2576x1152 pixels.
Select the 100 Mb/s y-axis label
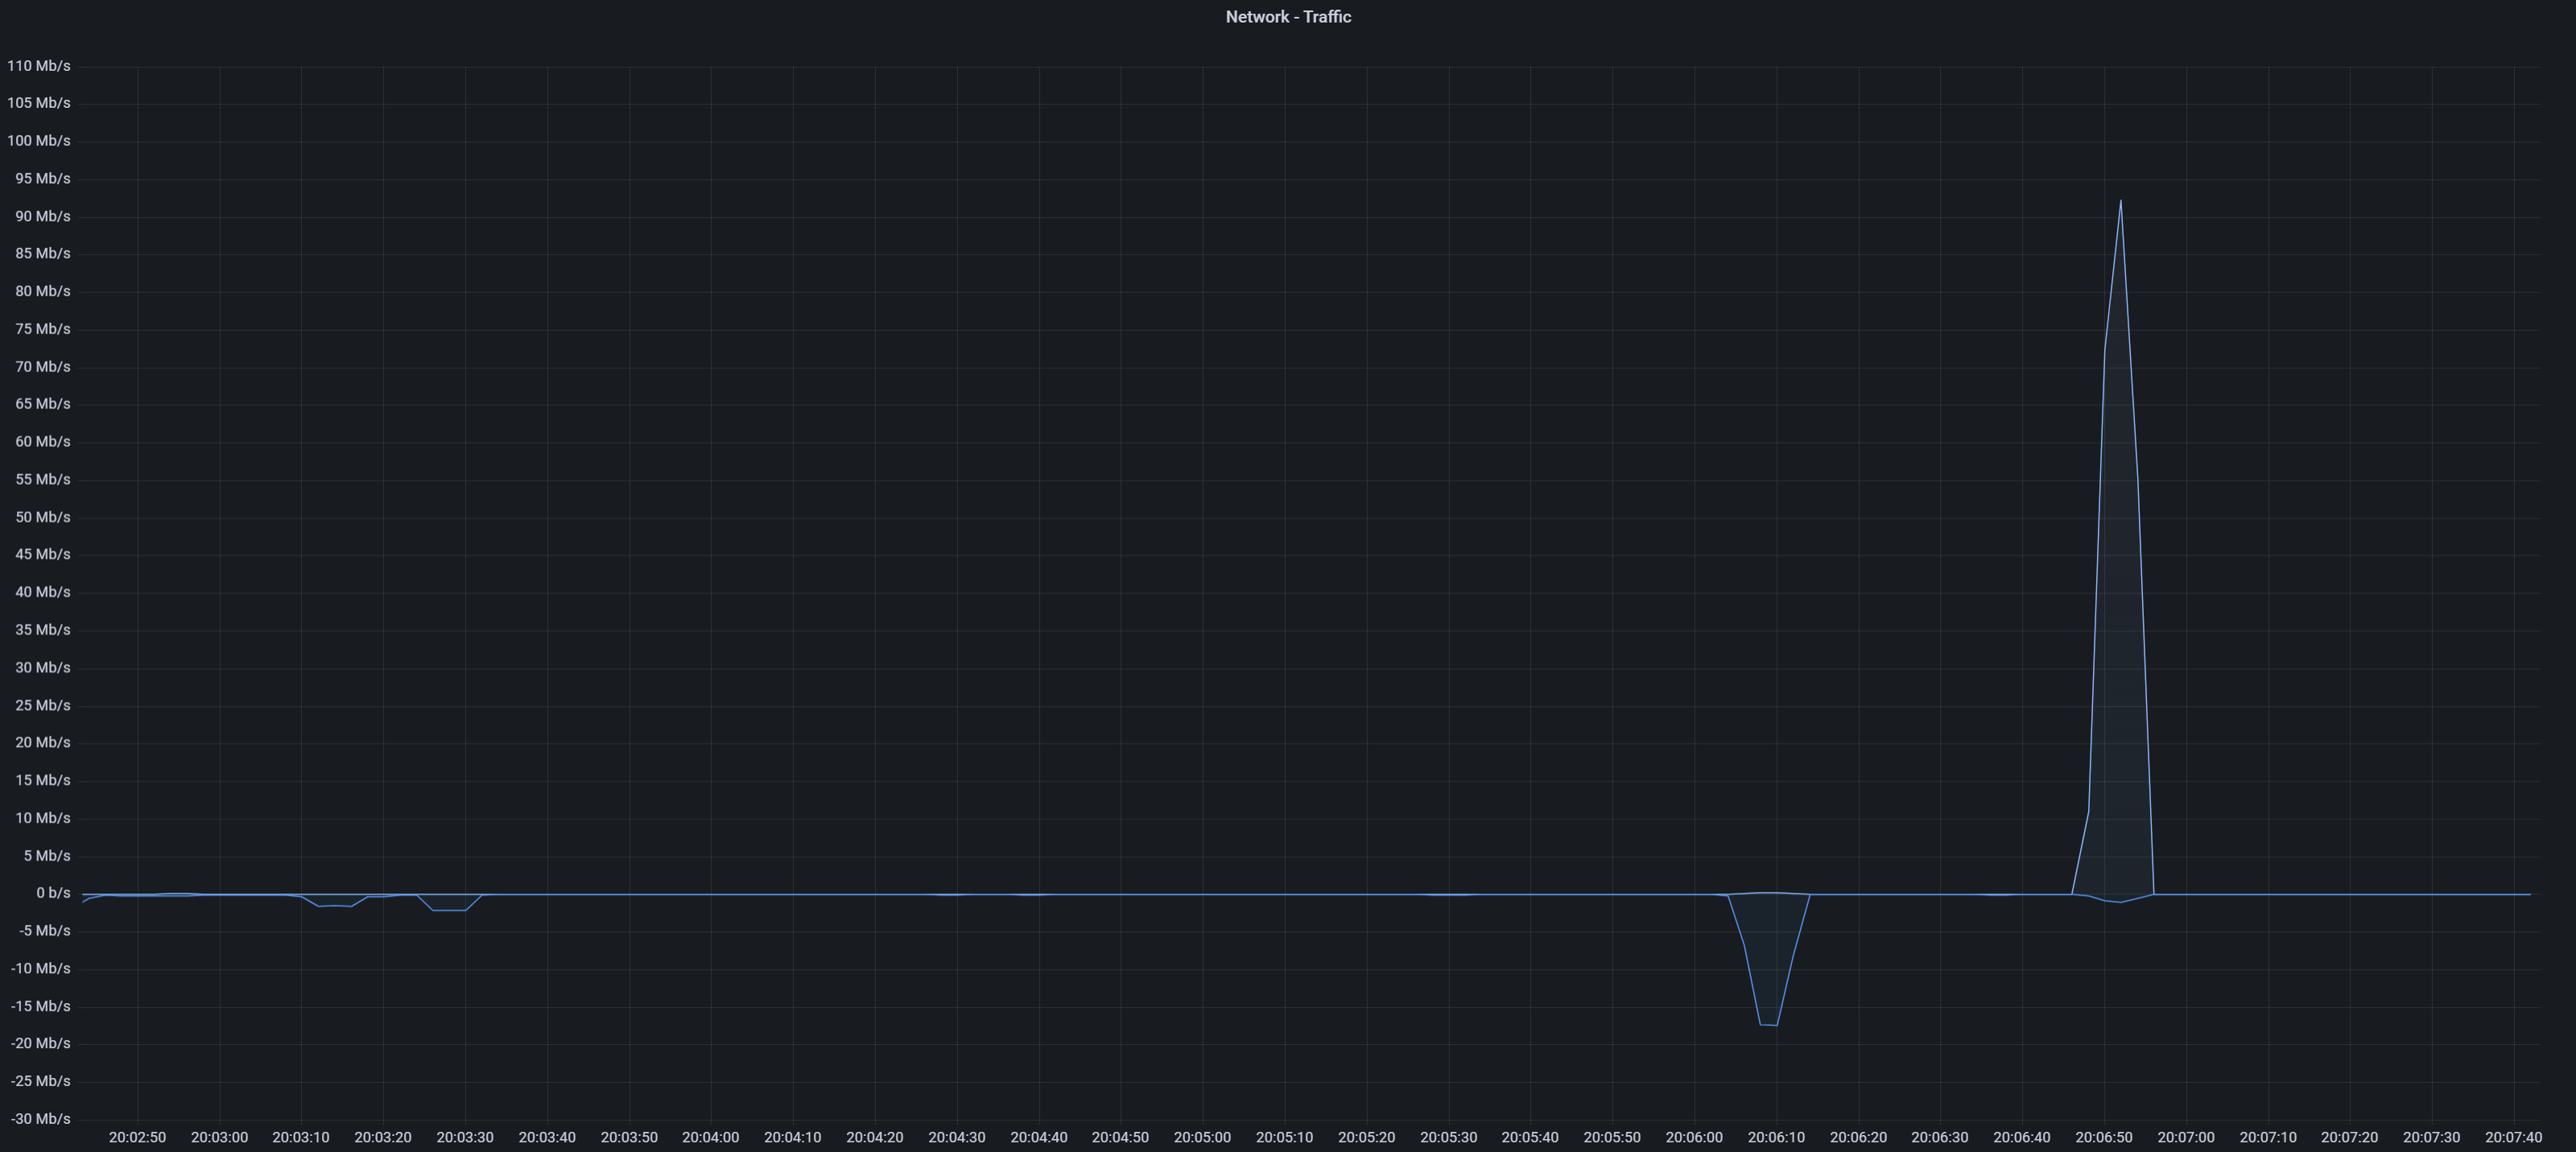click(x=39, y=141)
